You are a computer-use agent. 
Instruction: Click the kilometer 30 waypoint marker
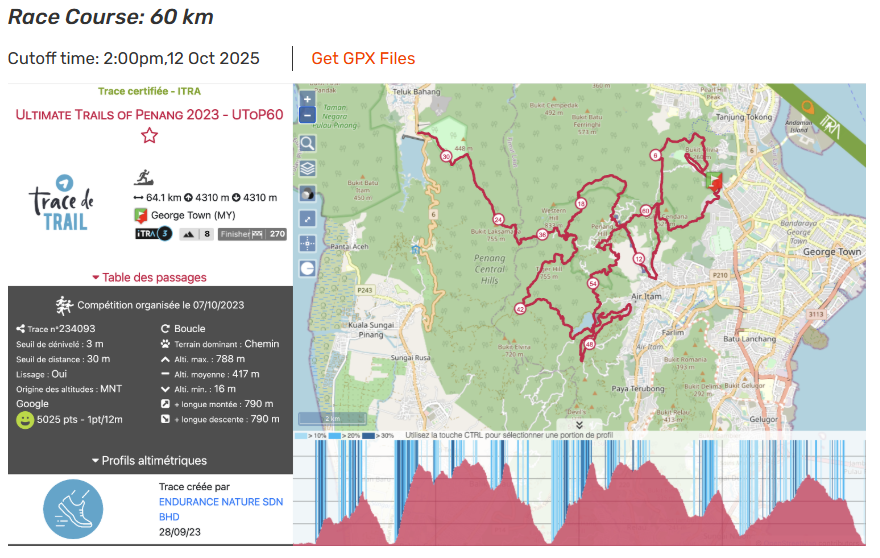(x=445, y=156)
